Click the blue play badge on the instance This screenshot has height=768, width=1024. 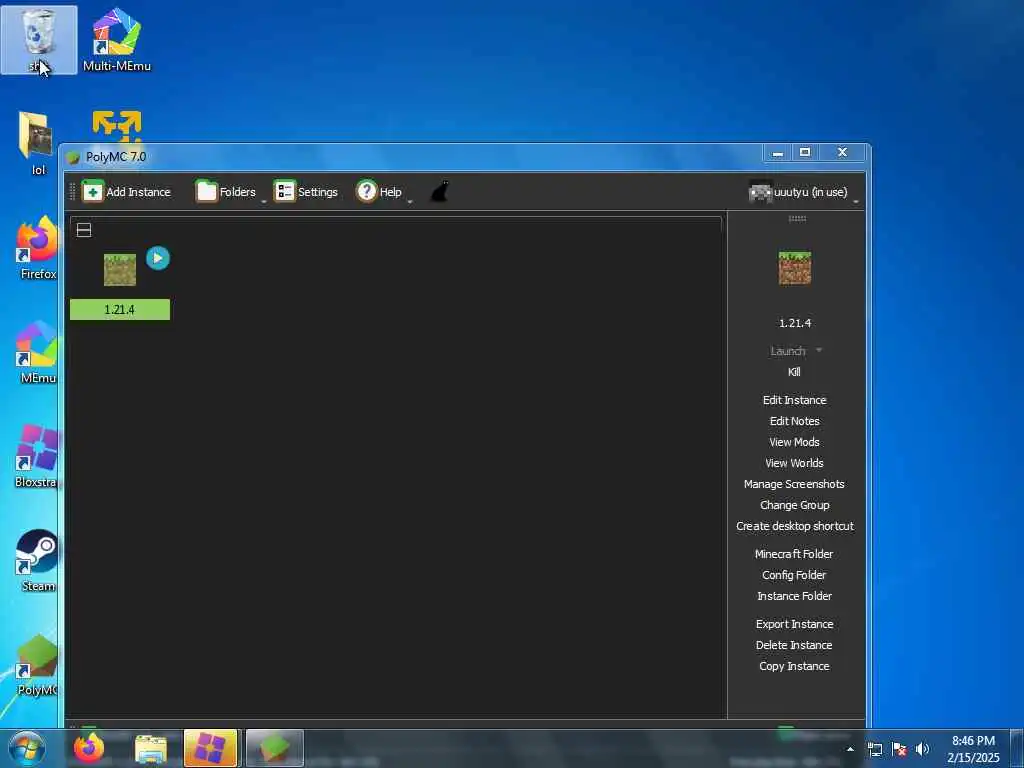coord(157,258)
